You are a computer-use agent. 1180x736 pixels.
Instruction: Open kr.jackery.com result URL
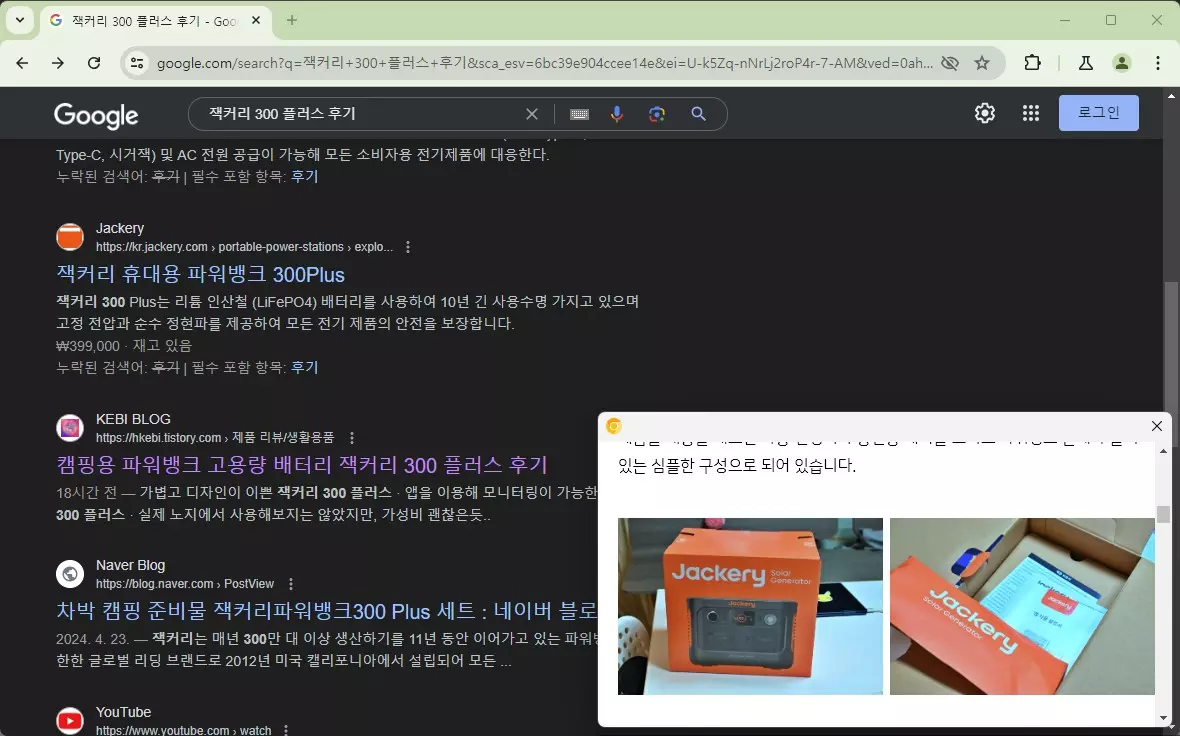(245, 247)
